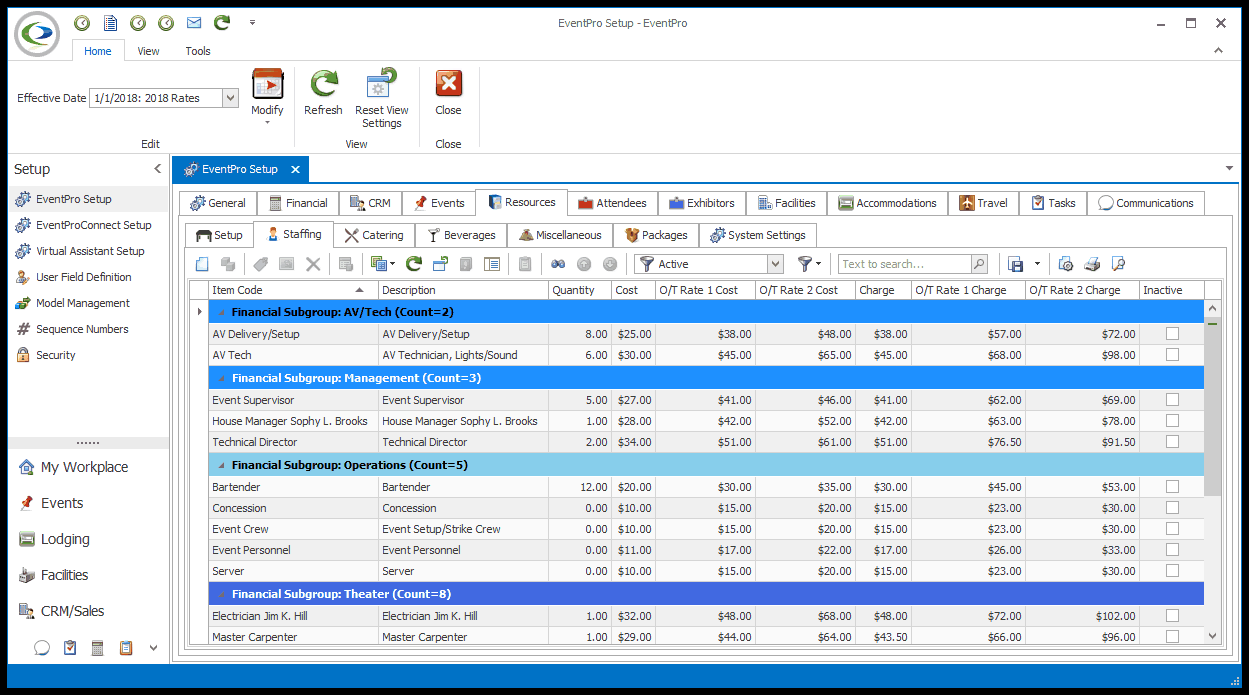Click the print preview icon

[x=1119, y=264]
